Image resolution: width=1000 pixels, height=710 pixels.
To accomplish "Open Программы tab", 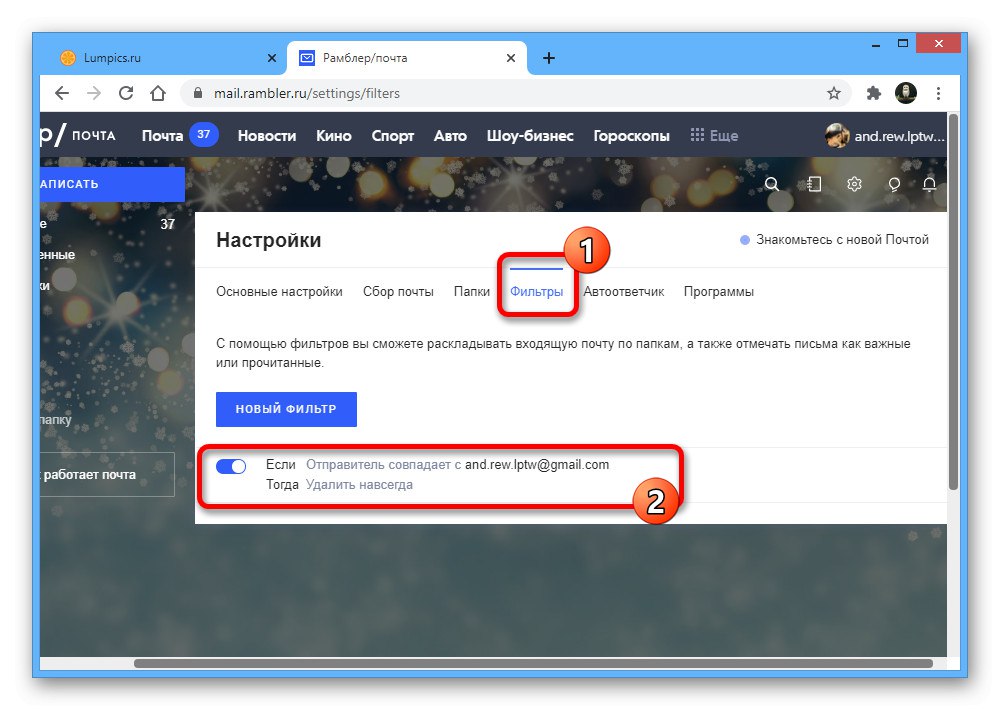I will [719, 292].
